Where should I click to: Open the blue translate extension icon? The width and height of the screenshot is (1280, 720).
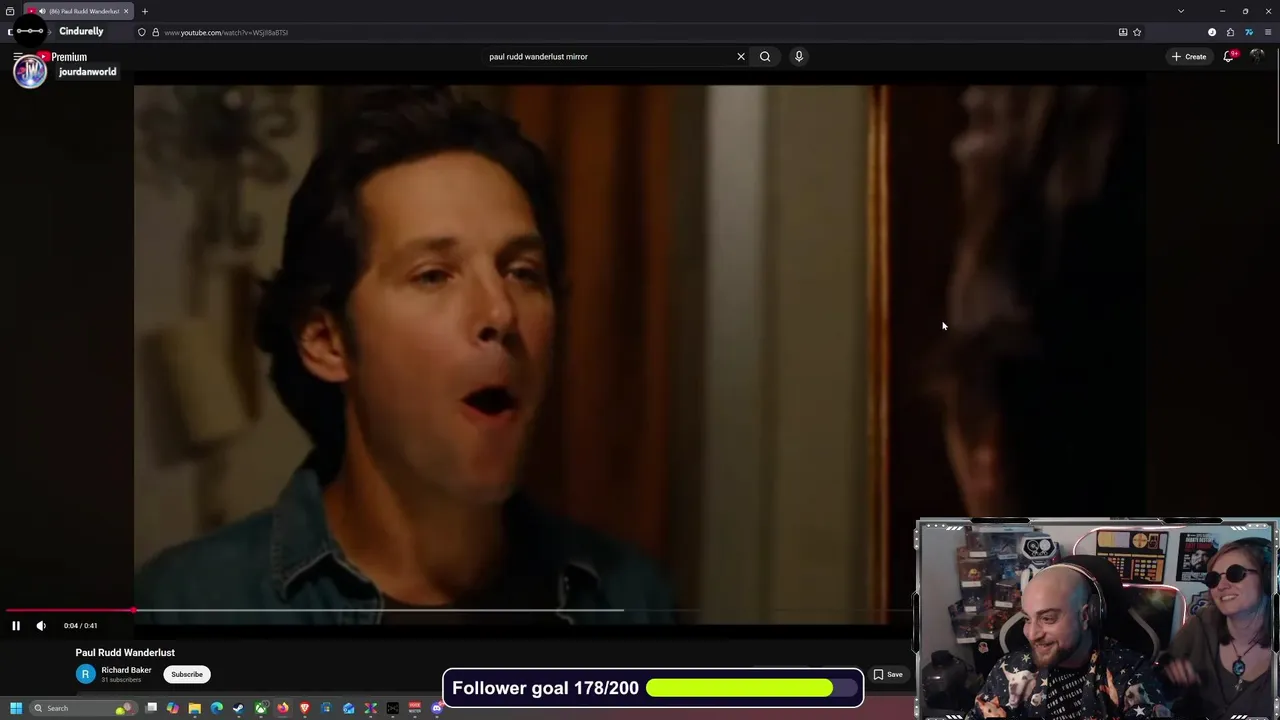[x=1249, y=32]
